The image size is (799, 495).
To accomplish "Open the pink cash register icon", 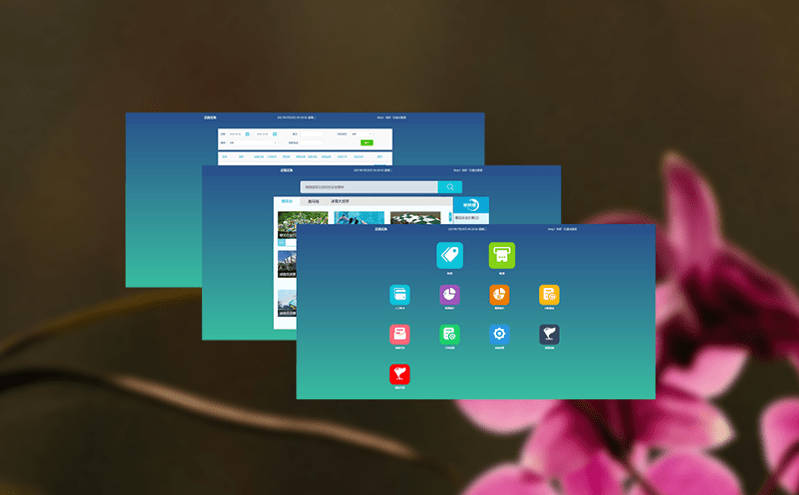I will click(400, 334).
